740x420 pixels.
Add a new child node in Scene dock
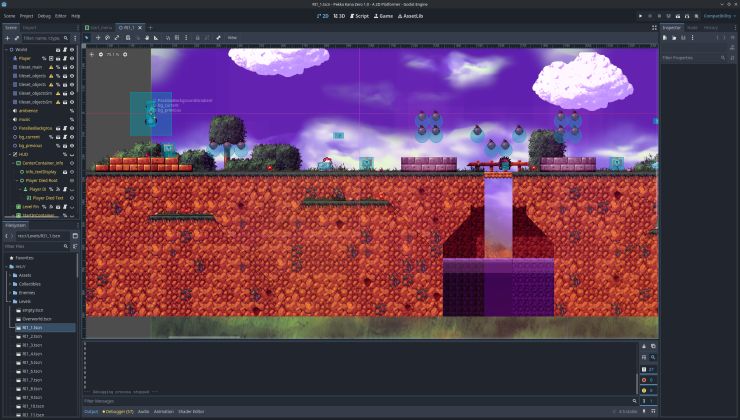[x=7, y=38]
